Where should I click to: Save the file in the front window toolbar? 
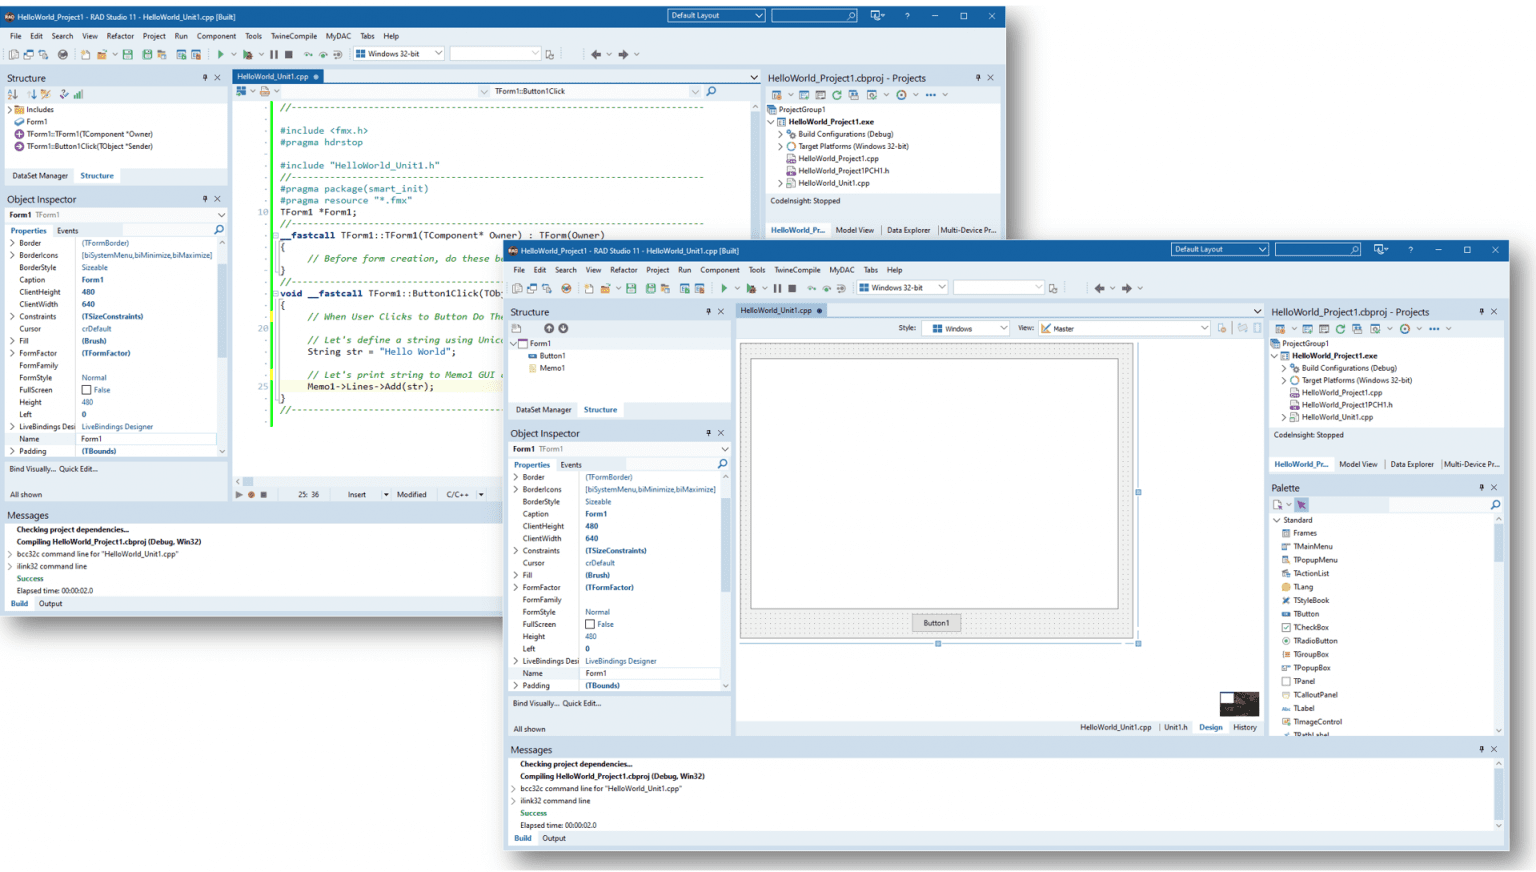coord(631,288)
